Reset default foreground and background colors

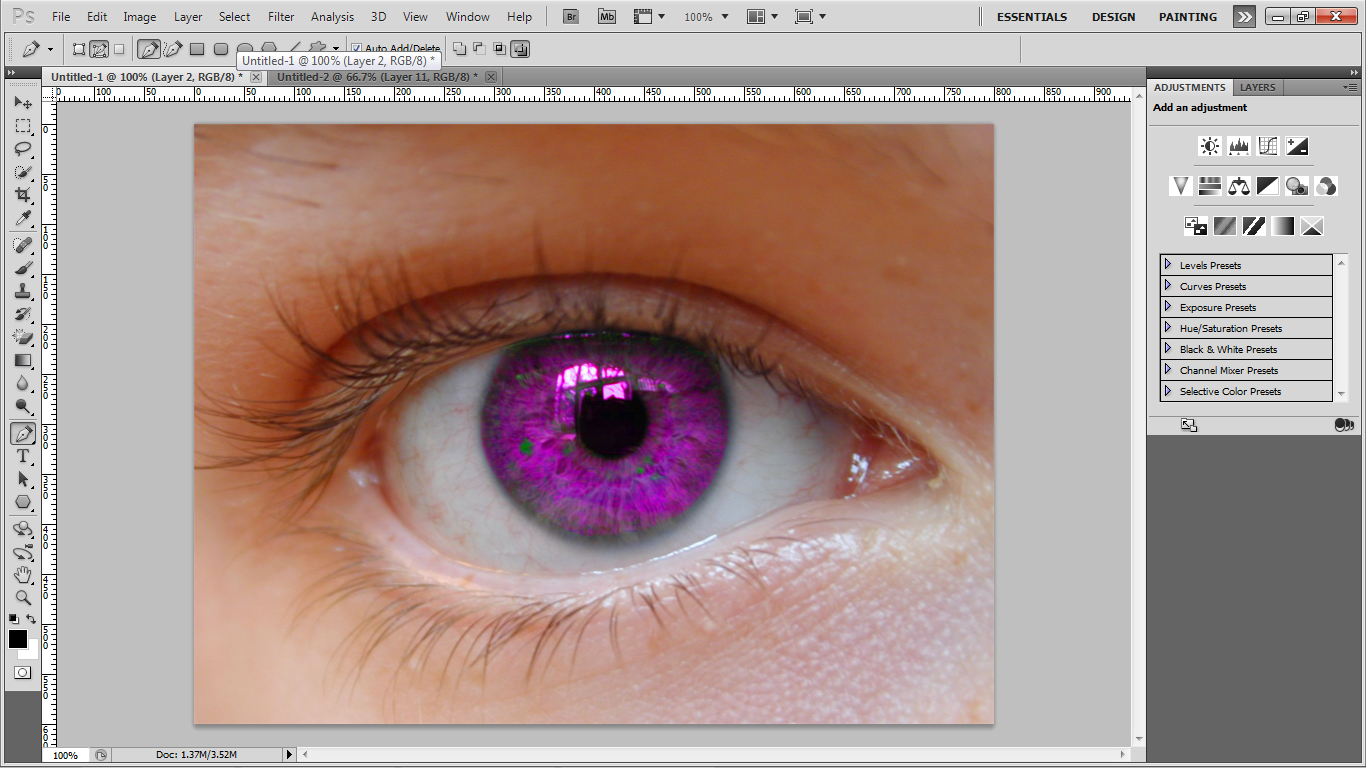coord(14,620)
